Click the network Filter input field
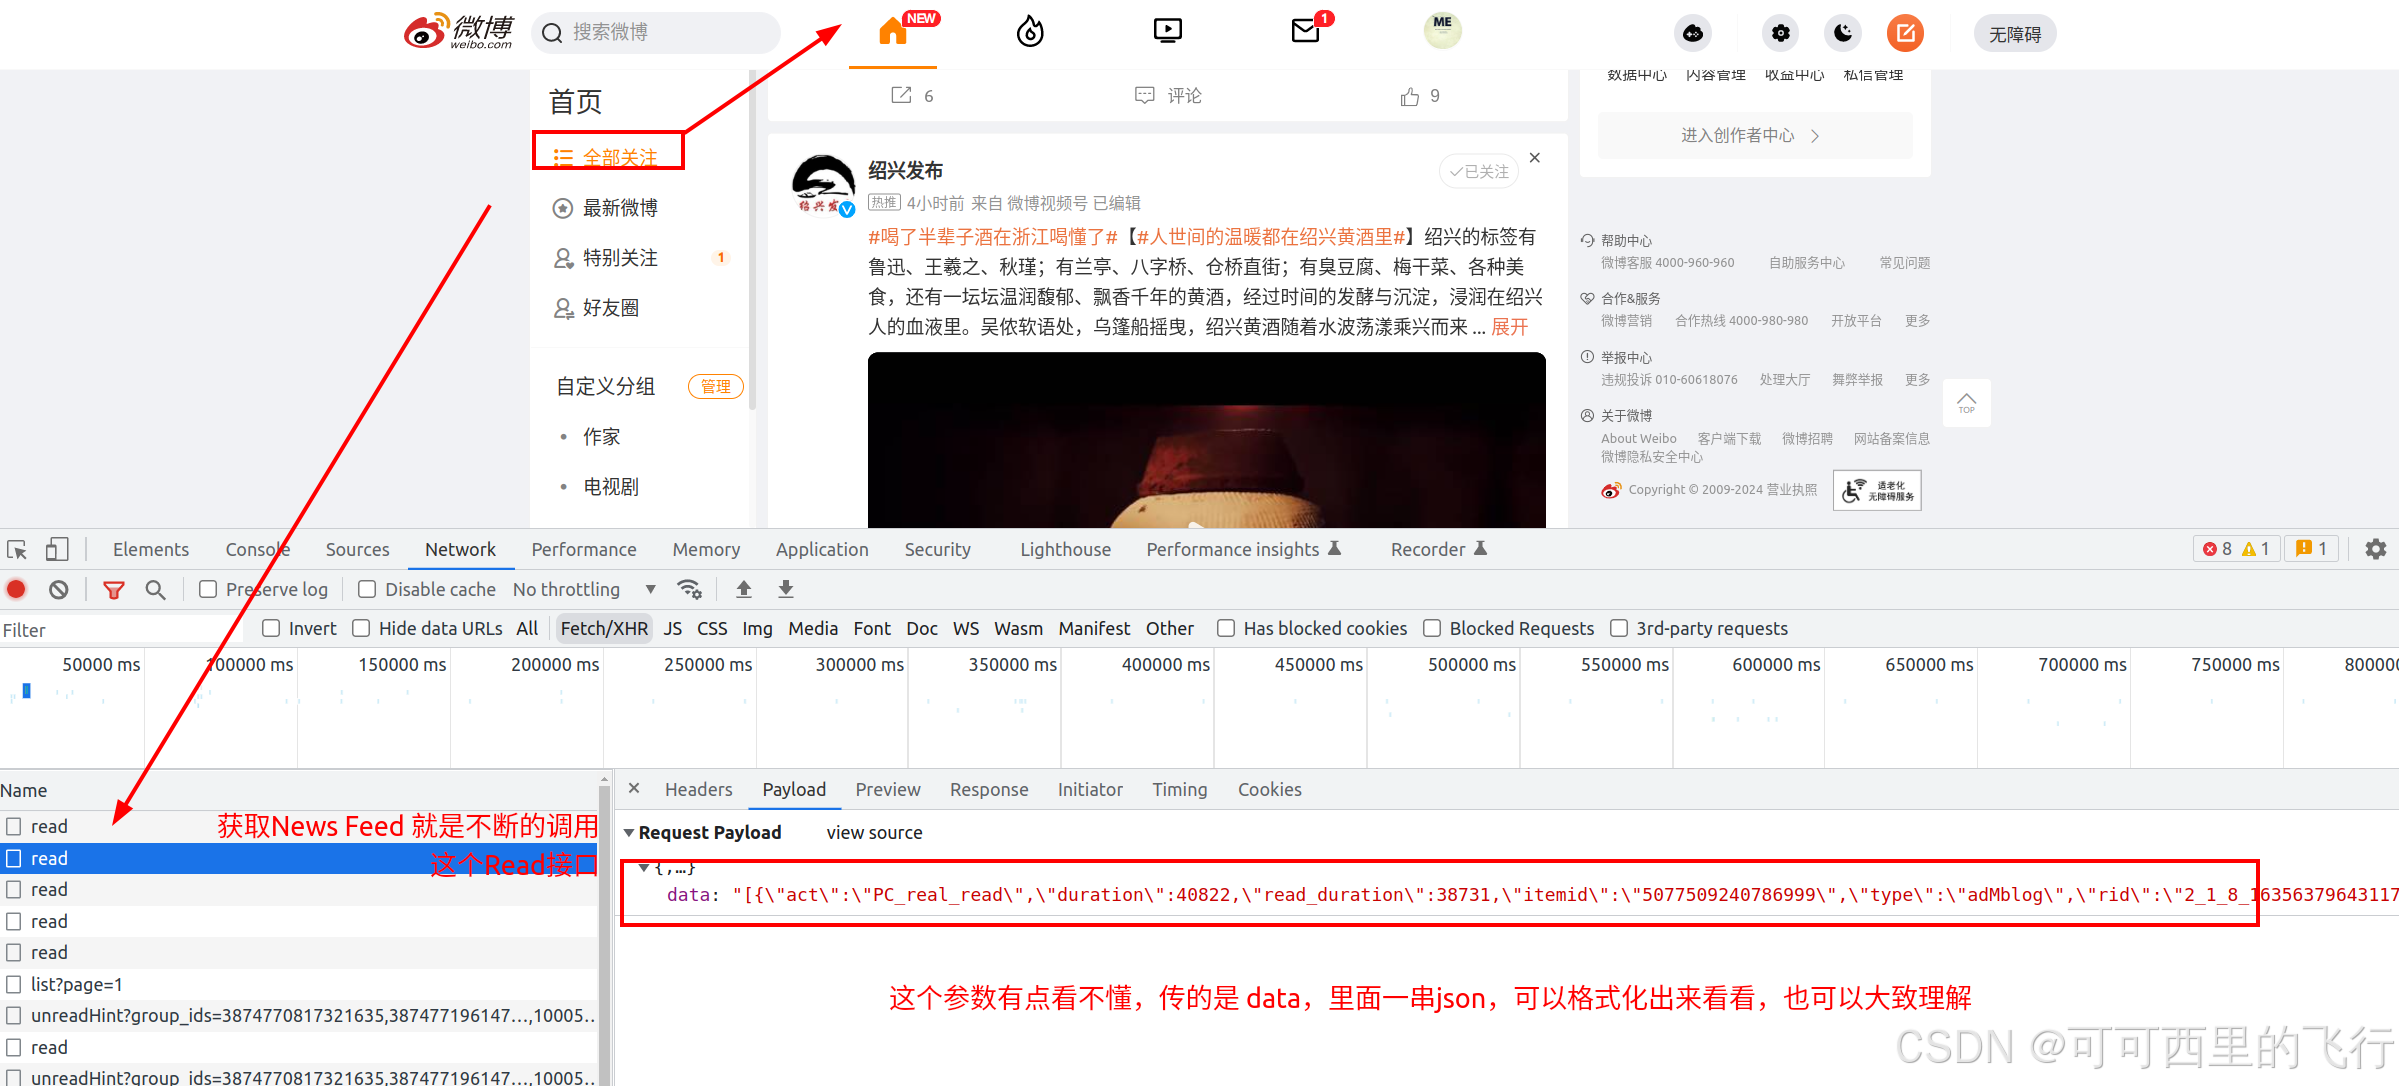The height and width of the screenshot is (1086, 2399). pos(120,630)
